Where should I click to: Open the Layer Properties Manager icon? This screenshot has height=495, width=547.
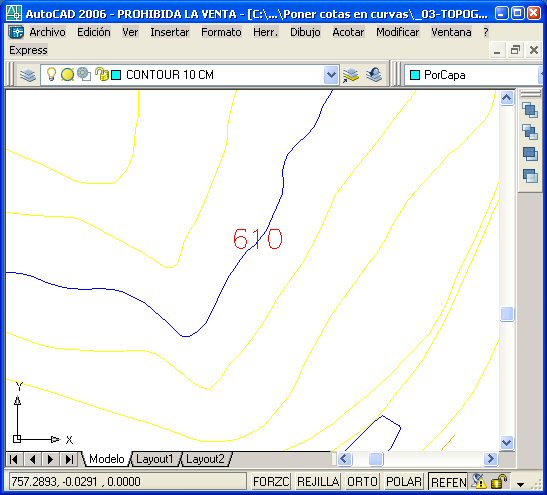pyautogui.click(x=28, y=75)
